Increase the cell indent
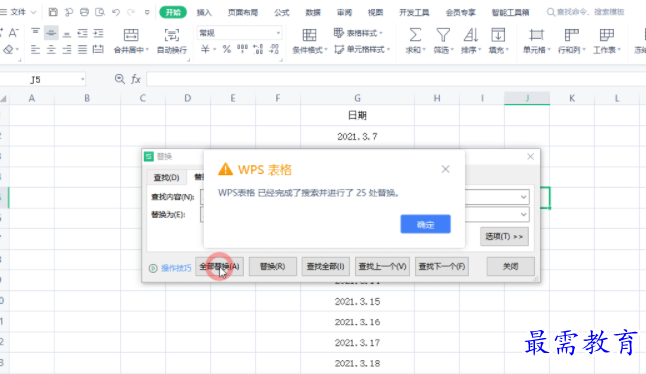 (x=98, y=33)
